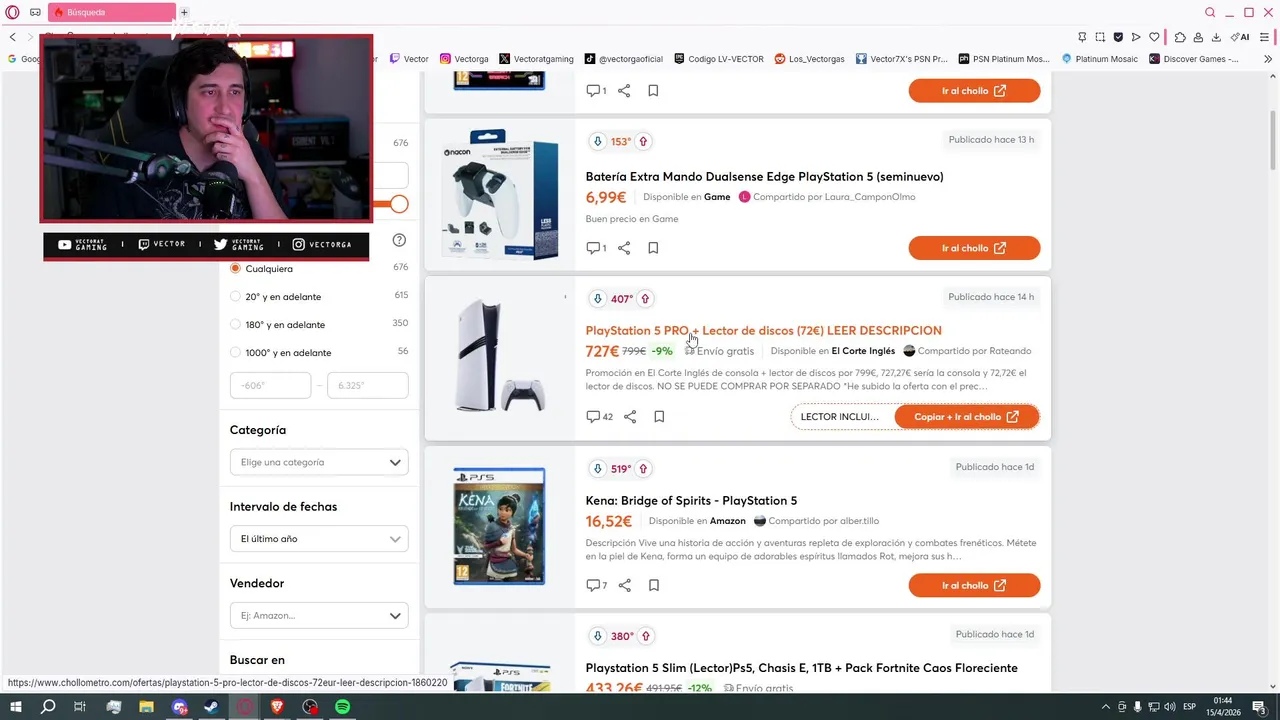Click the Kena game cover thumbnail

click(499, 526)
